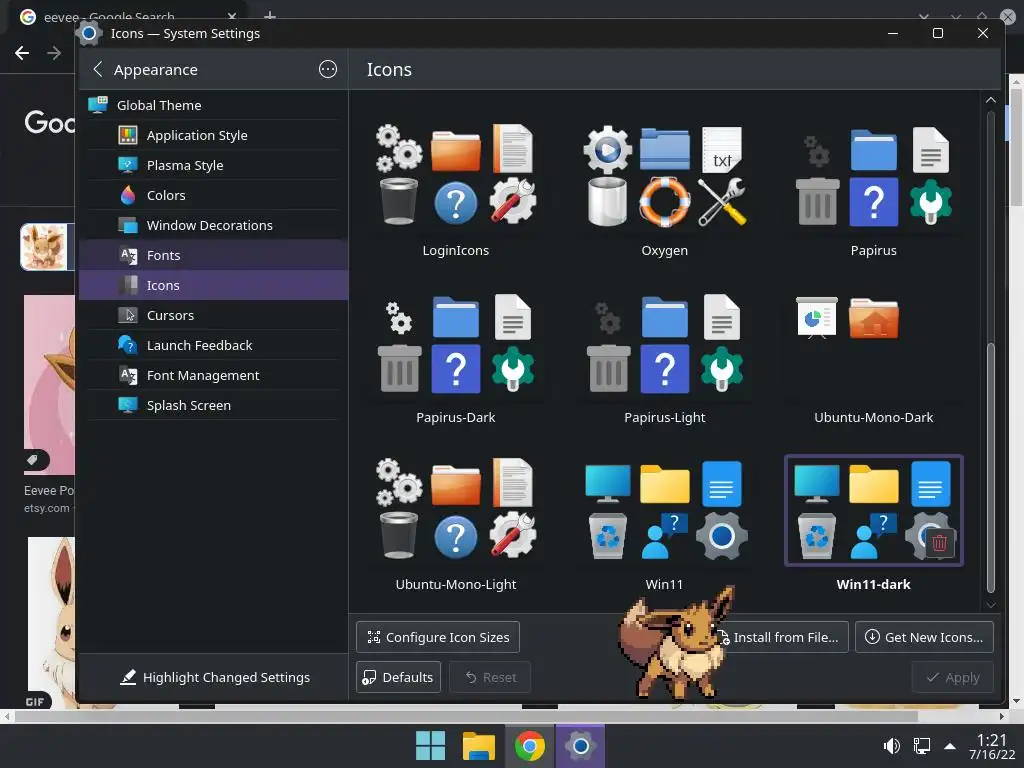Click the Application Style icon

pos(128,135)
